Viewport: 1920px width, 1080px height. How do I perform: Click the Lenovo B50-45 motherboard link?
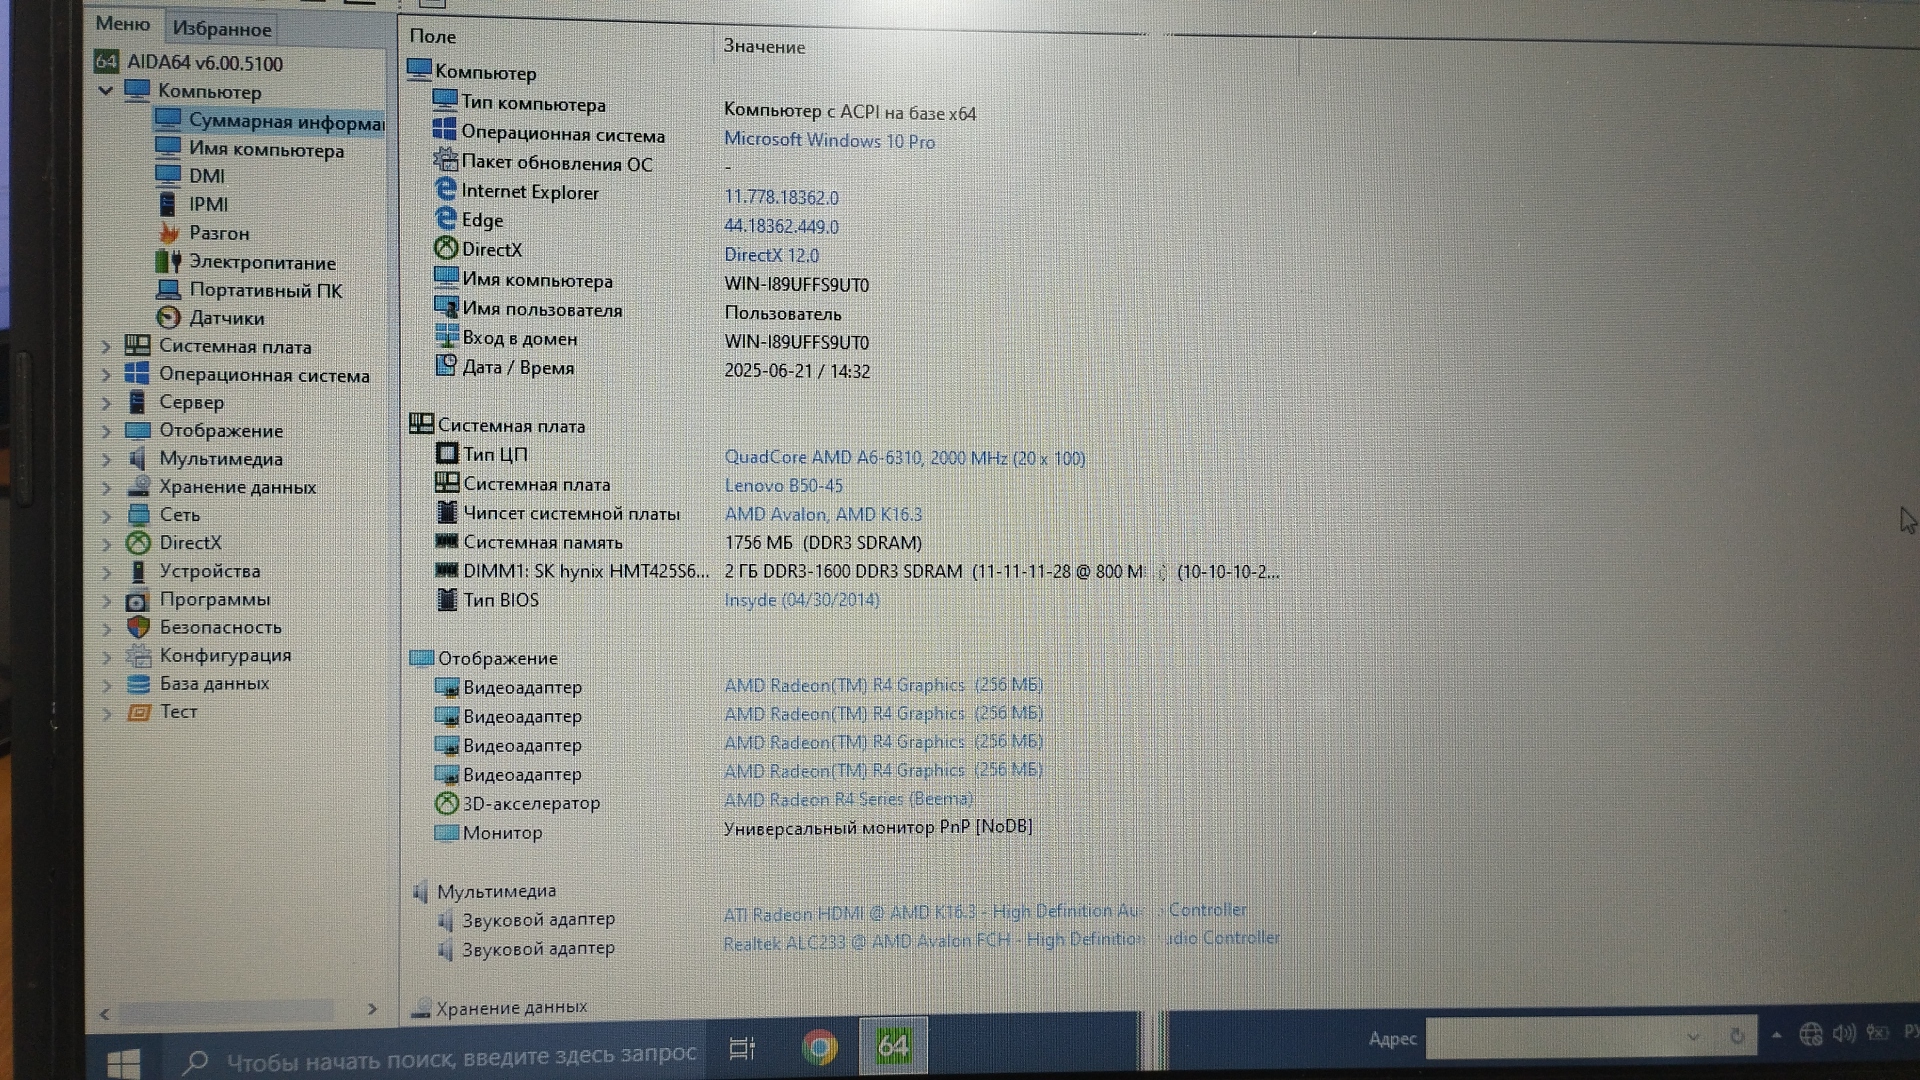point(783,486)
